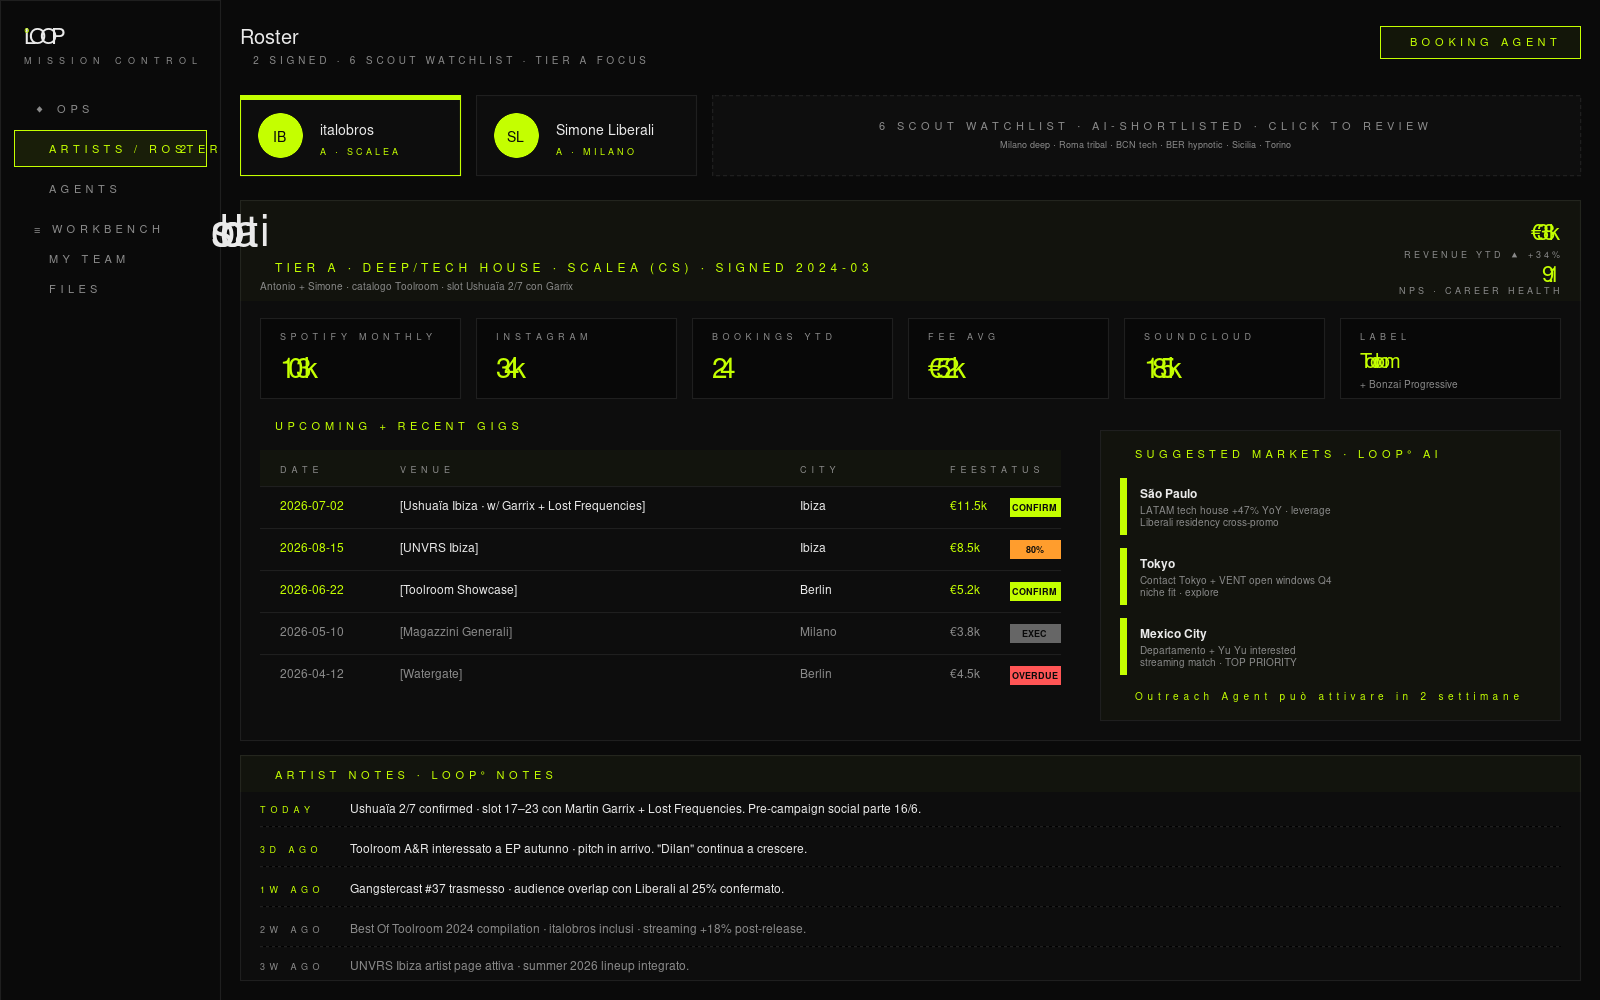Image resolution: width=1600 pixels, height=1000 pixels.
Task: Select the Simone Liberali artist card
Action: pyautogui.click(x=586, y=136)
